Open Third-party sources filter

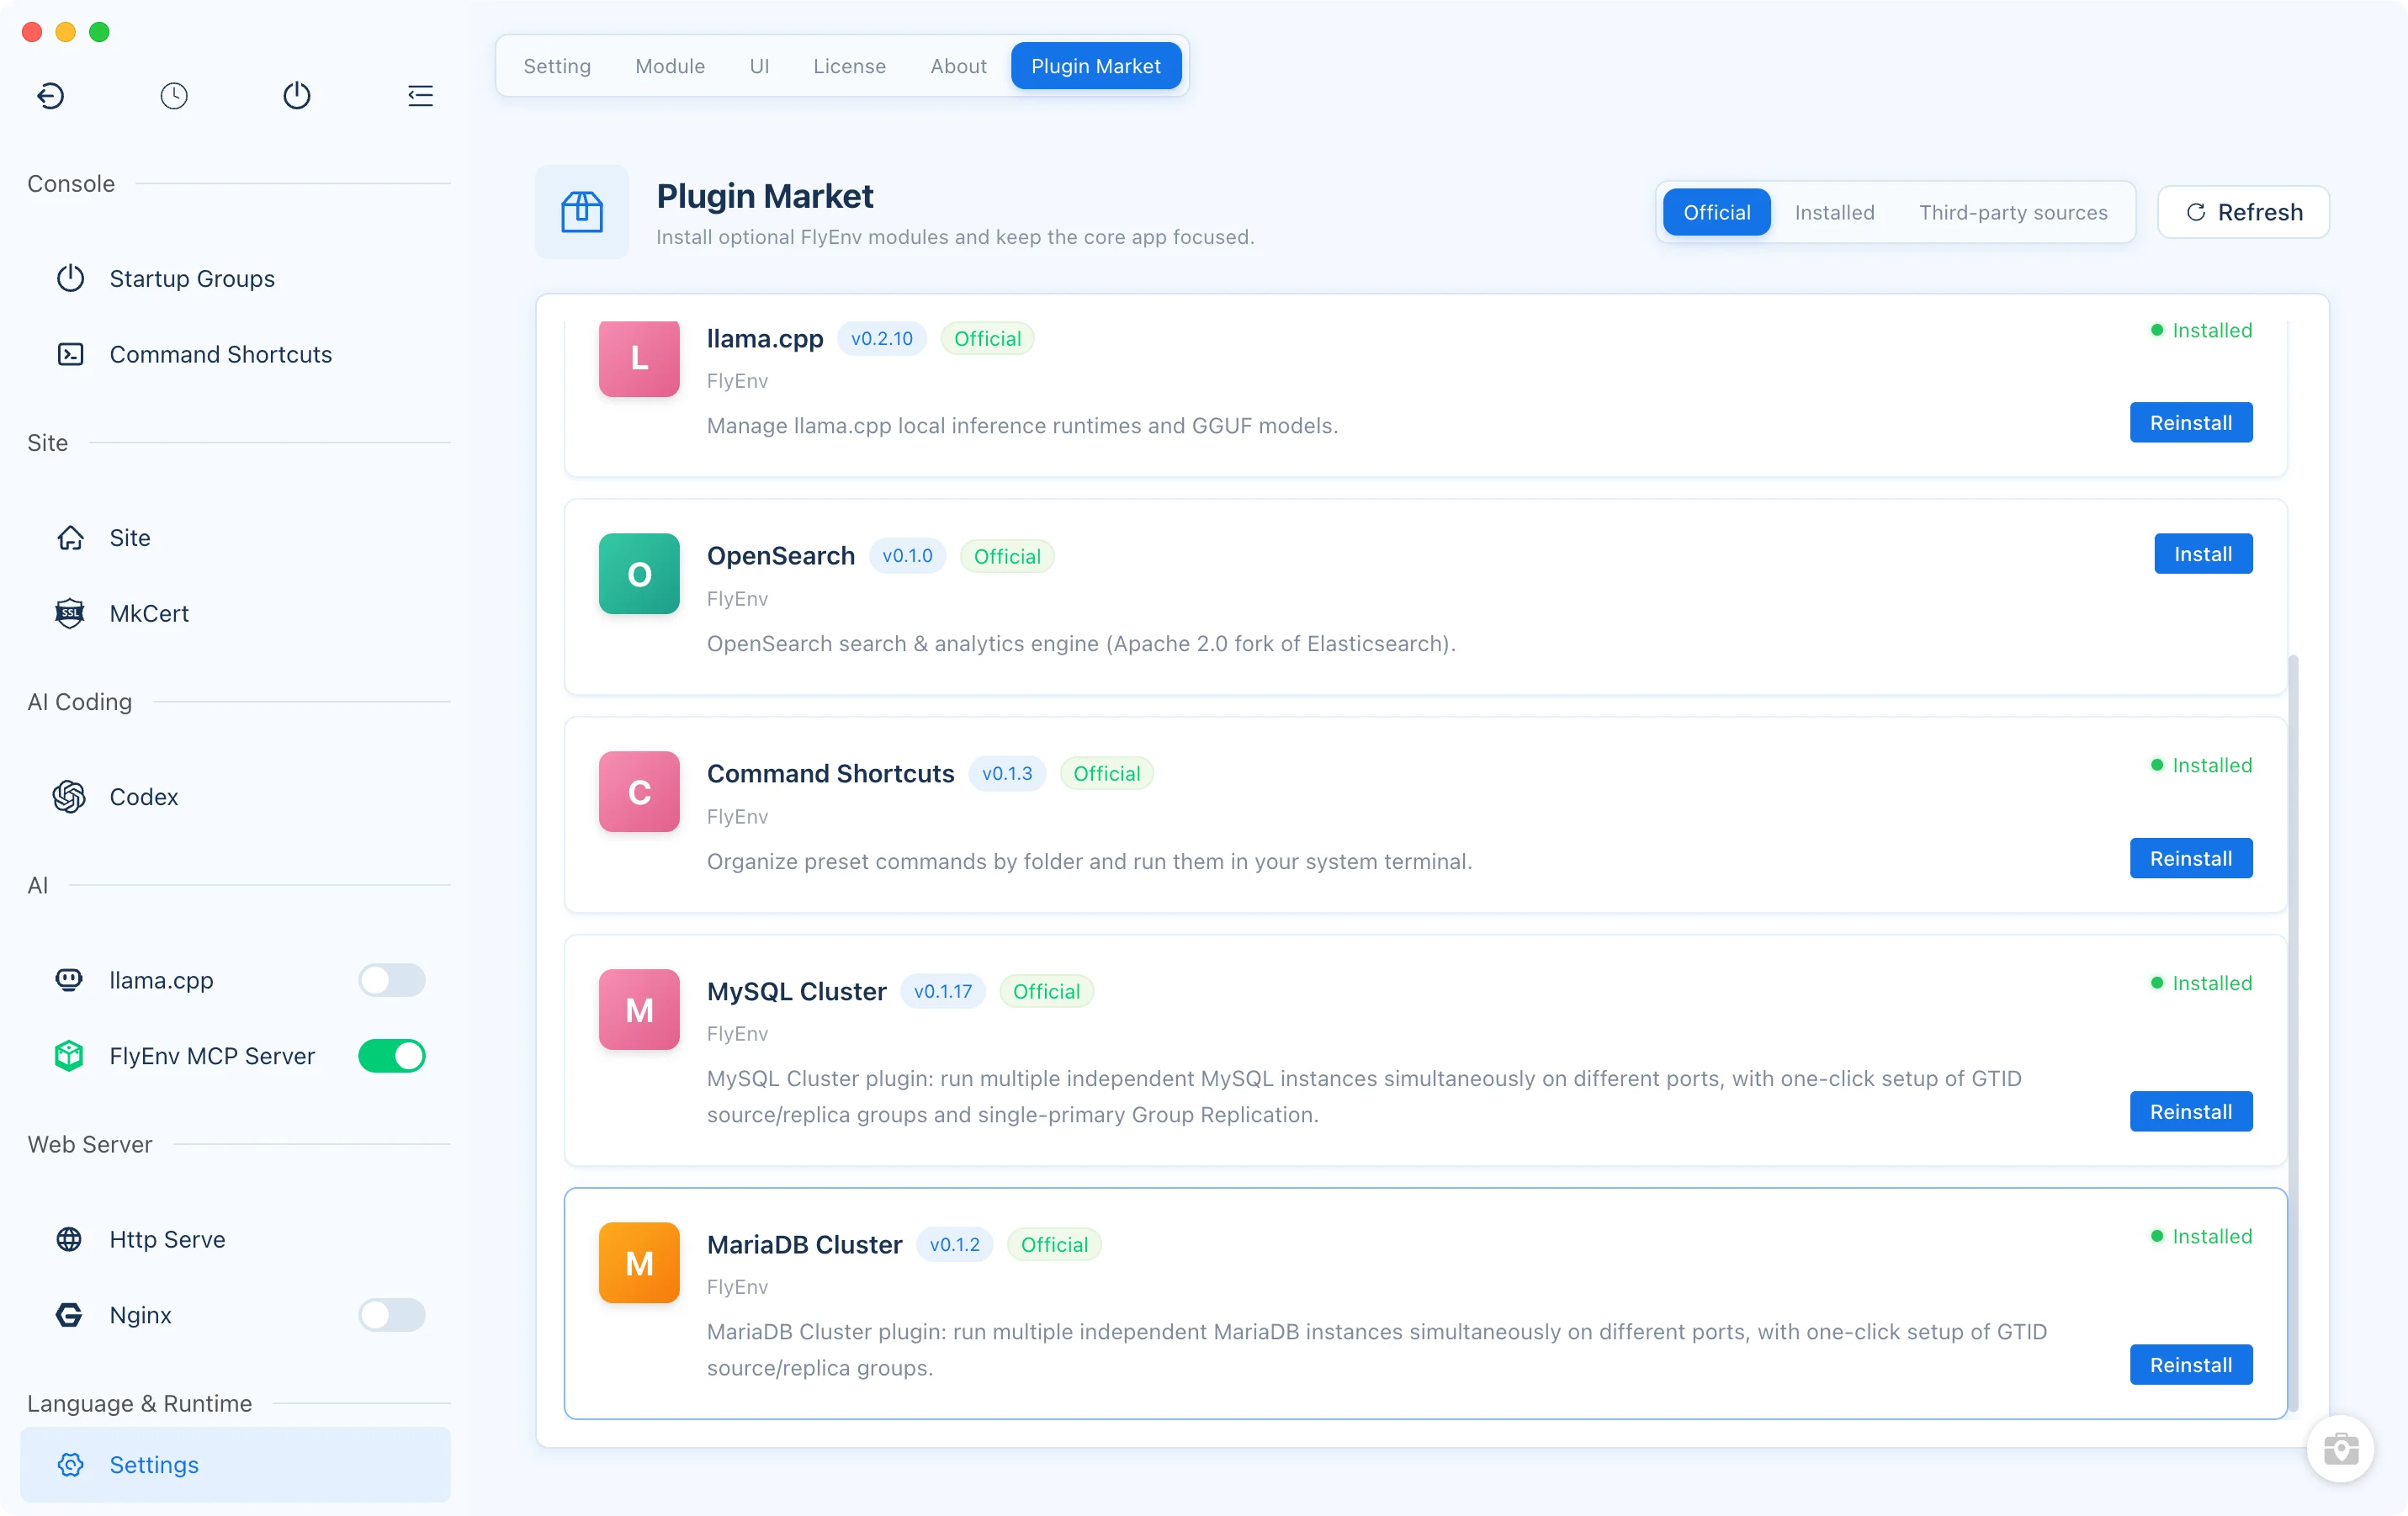coord(2013,212)
